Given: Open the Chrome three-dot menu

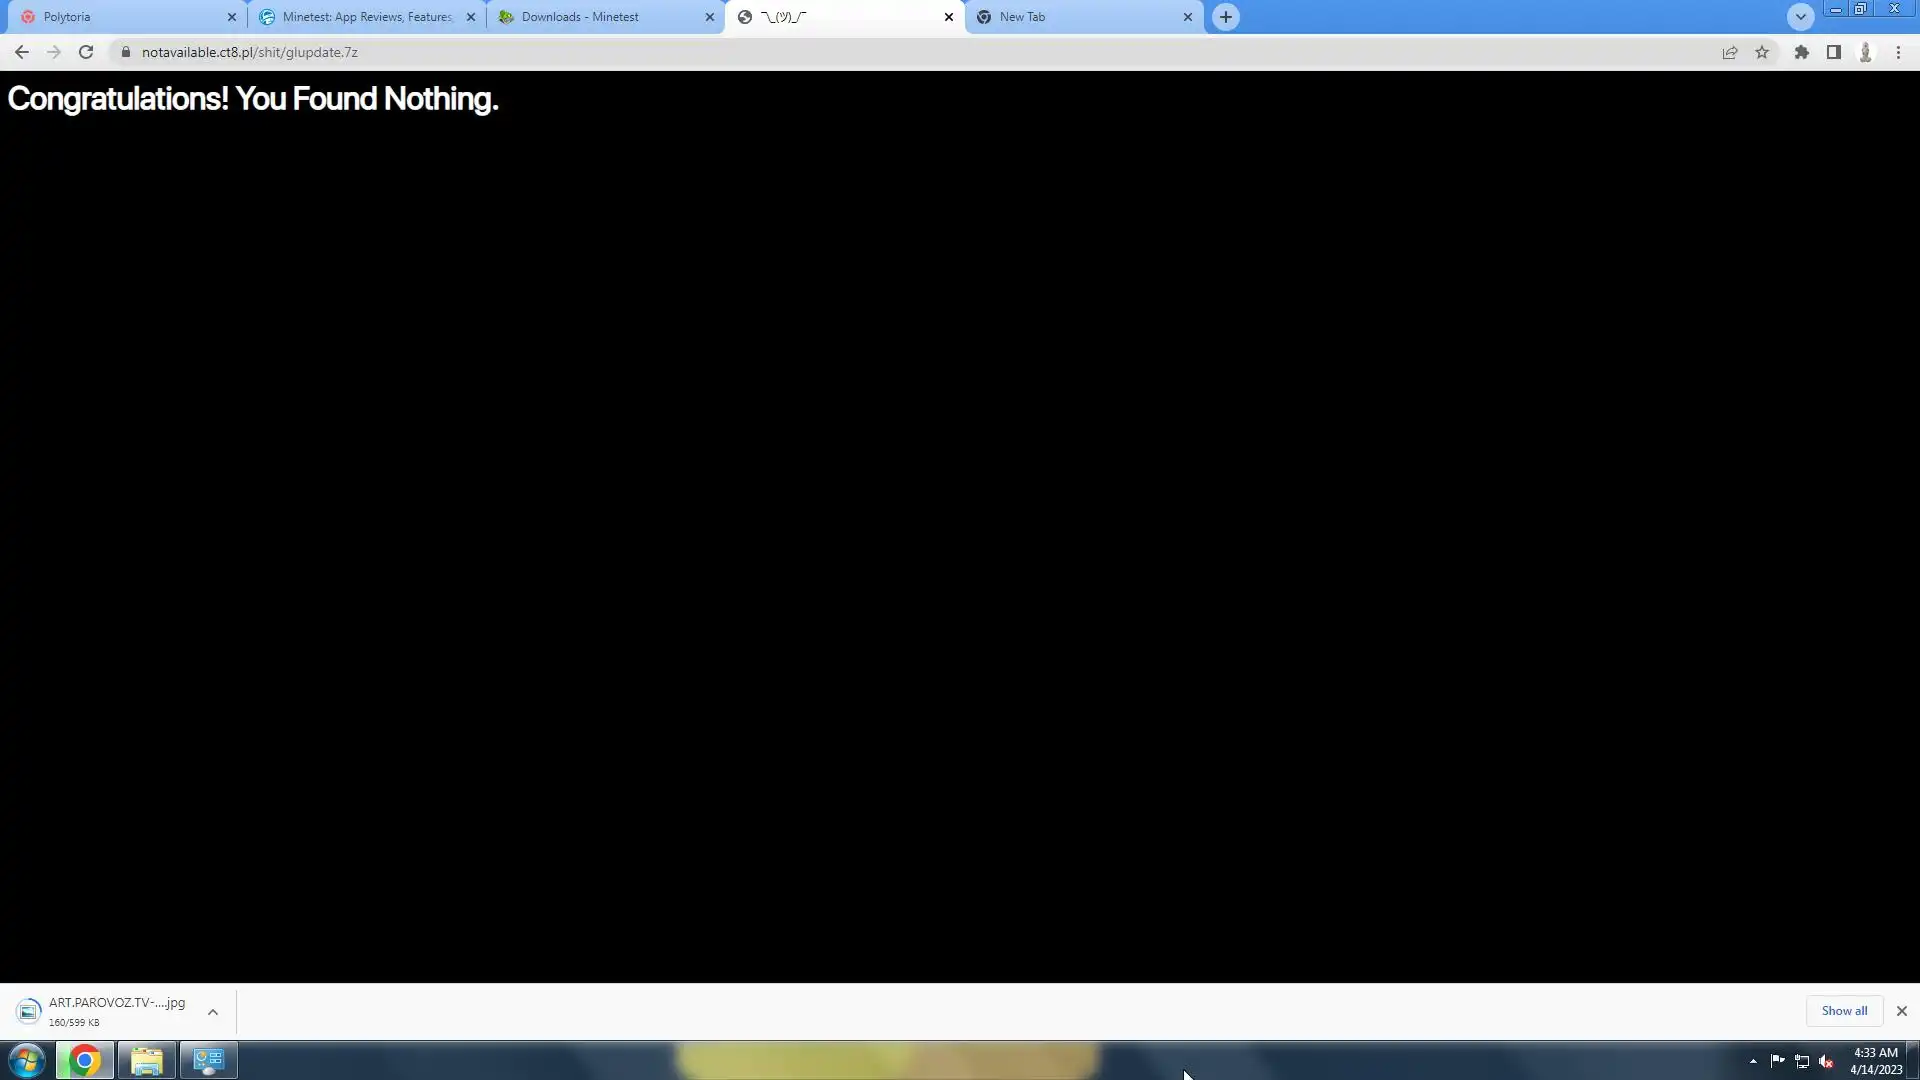Looking at the screenshot, I should click(x=1898, y=52).
